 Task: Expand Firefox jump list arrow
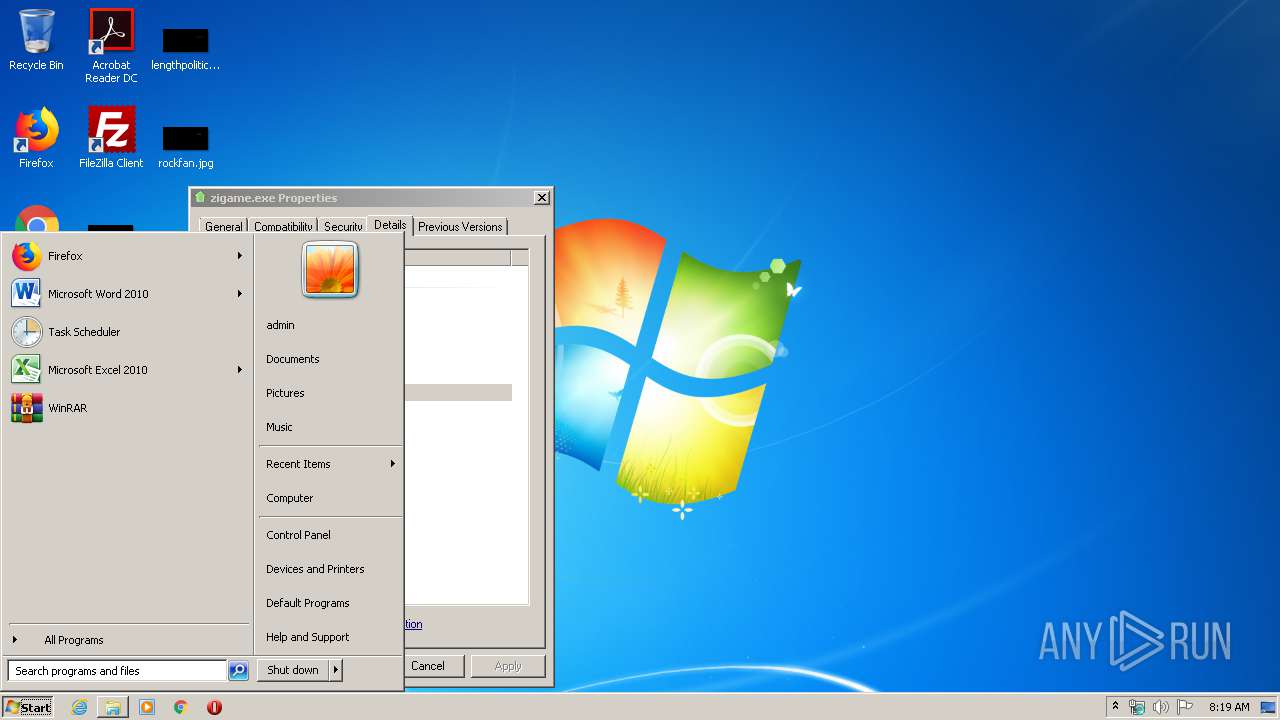[240, 256]
